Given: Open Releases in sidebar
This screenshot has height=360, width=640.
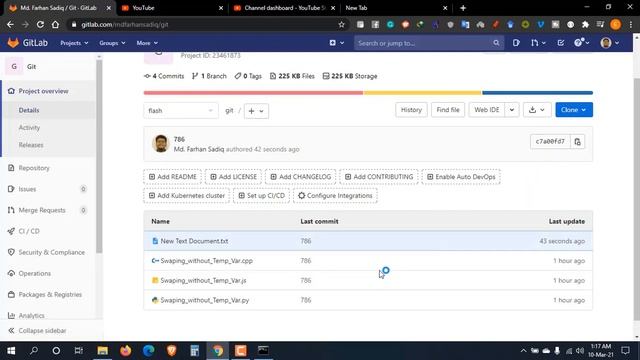Looking at the screenshot, I should coord(31,145).
